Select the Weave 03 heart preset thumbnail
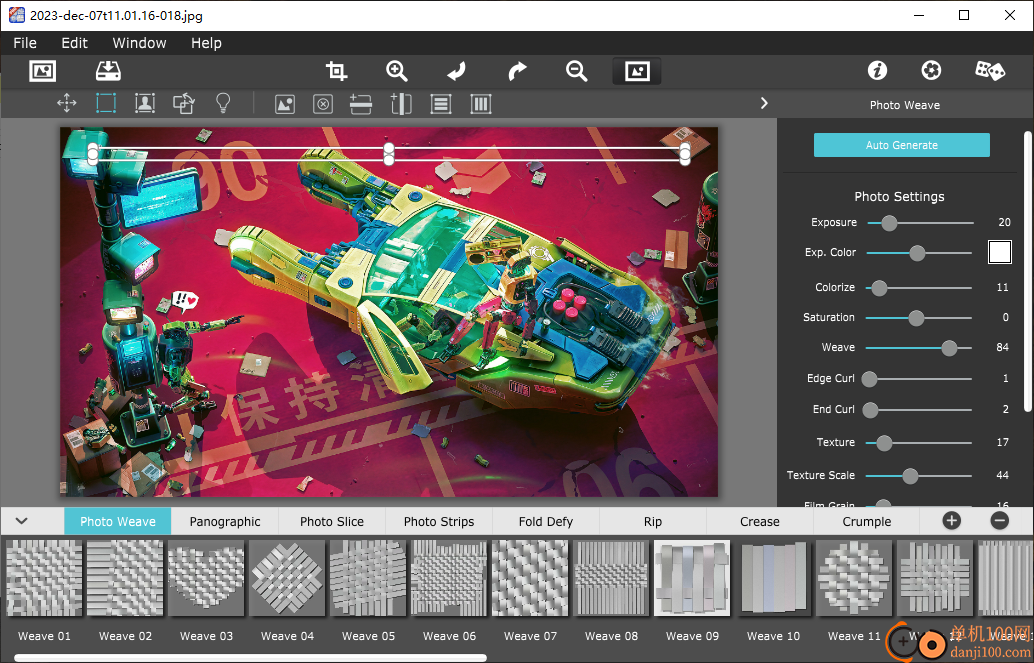Screen dimensions: 1034x663 (x=206, y=578)
